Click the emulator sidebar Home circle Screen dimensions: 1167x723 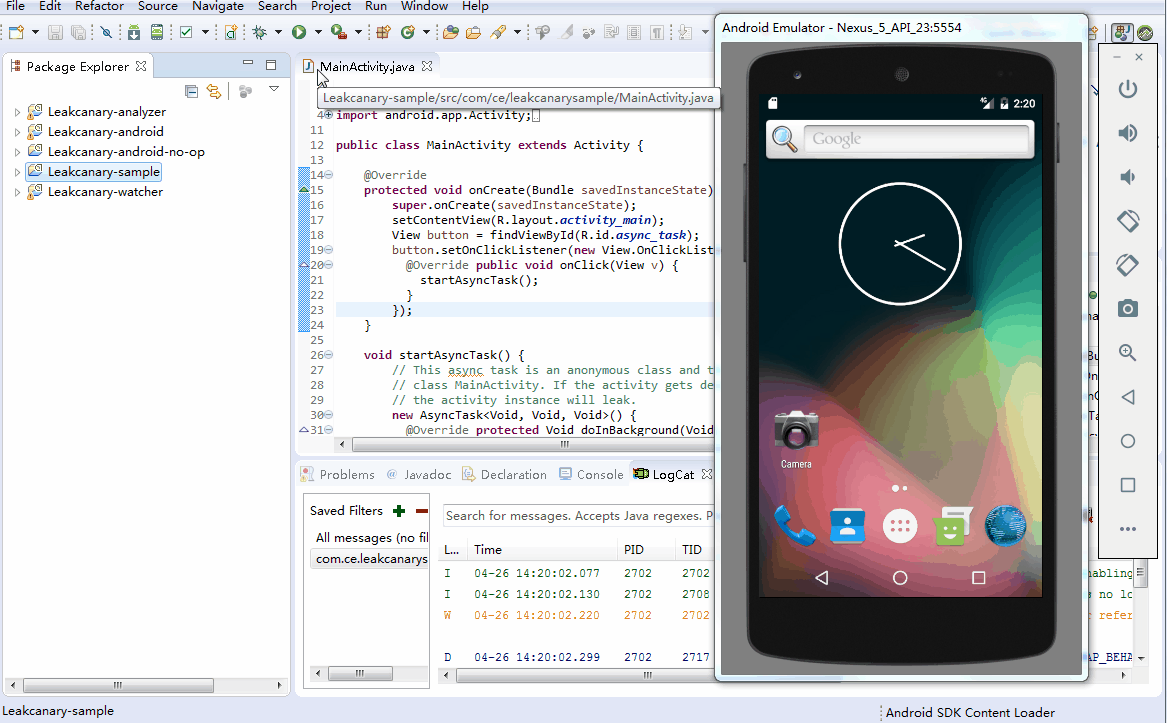coord(1128,441)
